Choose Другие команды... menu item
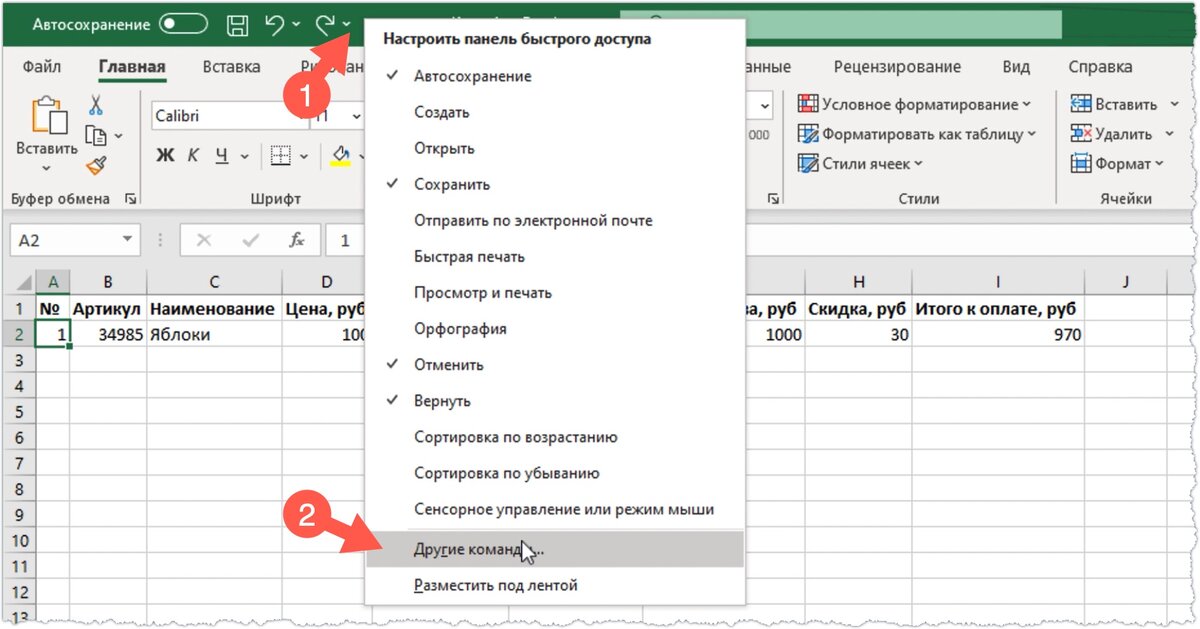Screen dimensions: 1200x629 555,549
